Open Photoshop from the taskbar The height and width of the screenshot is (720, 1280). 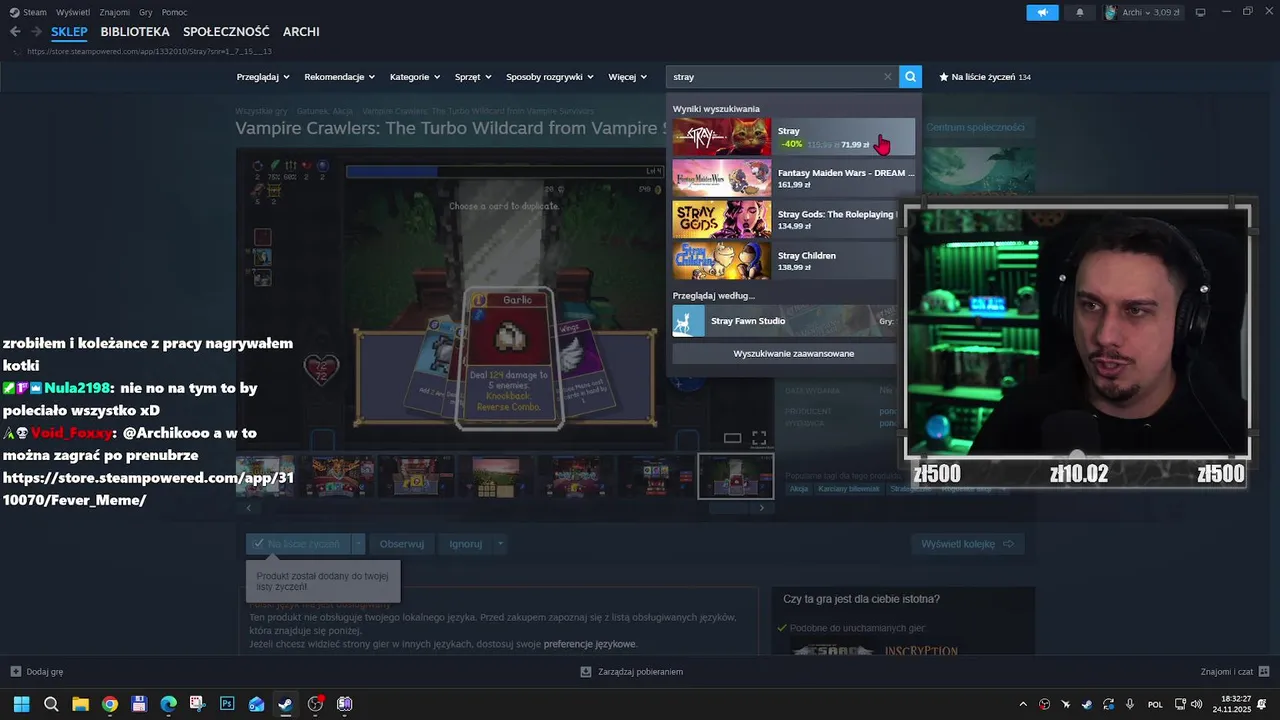(227, 704)
